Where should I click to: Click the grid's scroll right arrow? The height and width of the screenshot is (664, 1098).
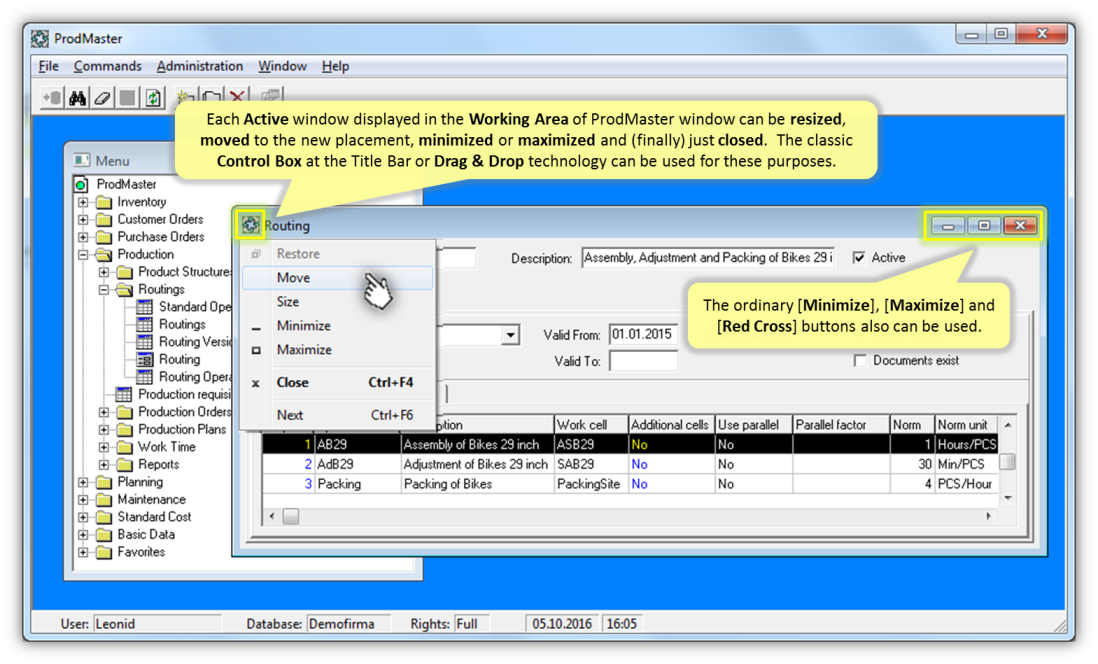coord(988,516)
